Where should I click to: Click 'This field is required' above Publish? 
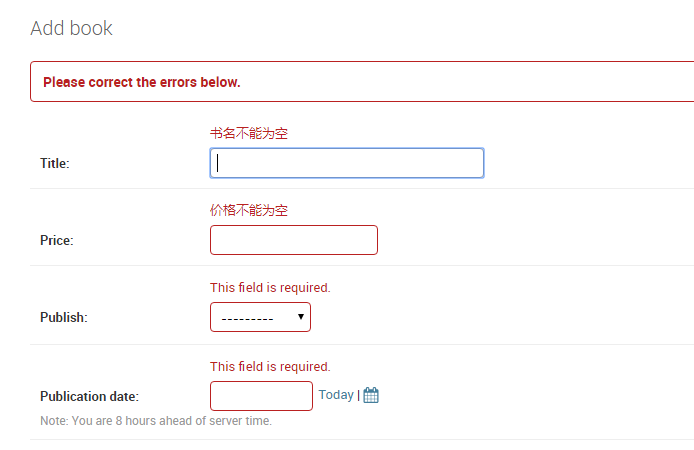tap(270, 288)
